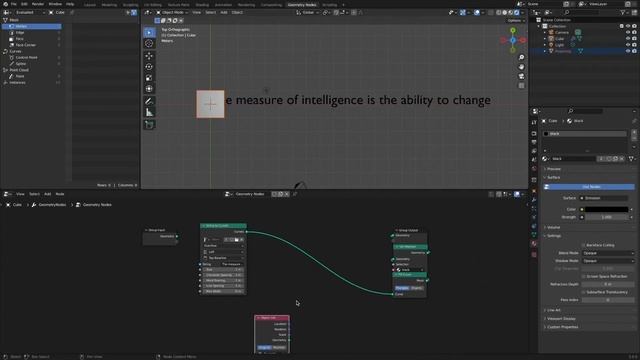Screen dimensions: 640x360
Task: Toggle the pin icon in node editor header
Action: (x=295, y=194)
